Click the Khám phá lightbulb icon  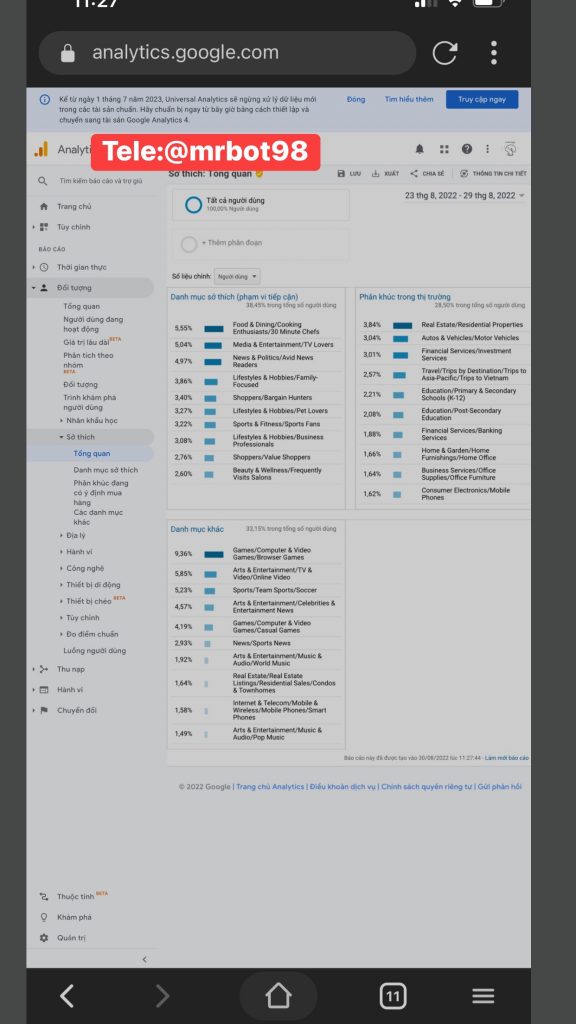point(44,918)
